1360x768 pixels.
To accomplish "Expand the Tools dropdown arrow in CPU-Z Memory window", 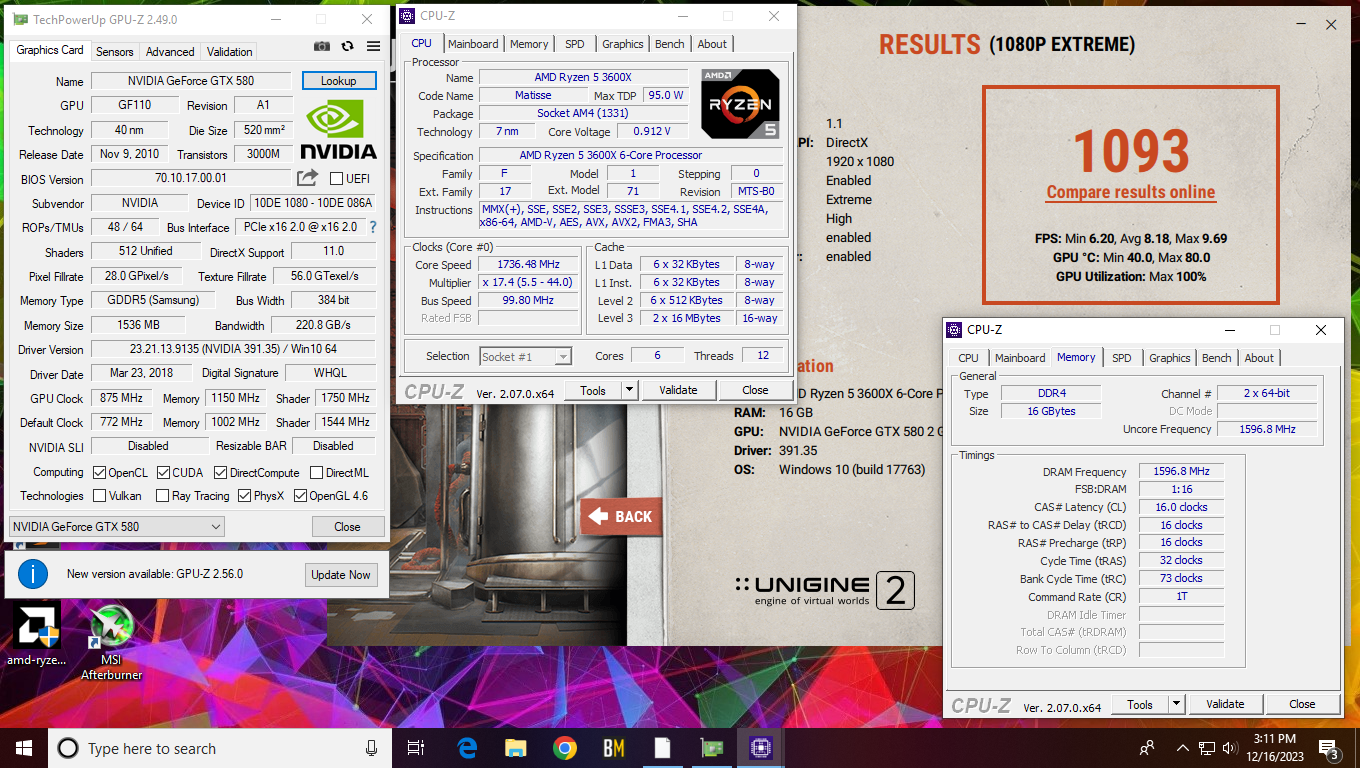I will tap(1176, 704).
